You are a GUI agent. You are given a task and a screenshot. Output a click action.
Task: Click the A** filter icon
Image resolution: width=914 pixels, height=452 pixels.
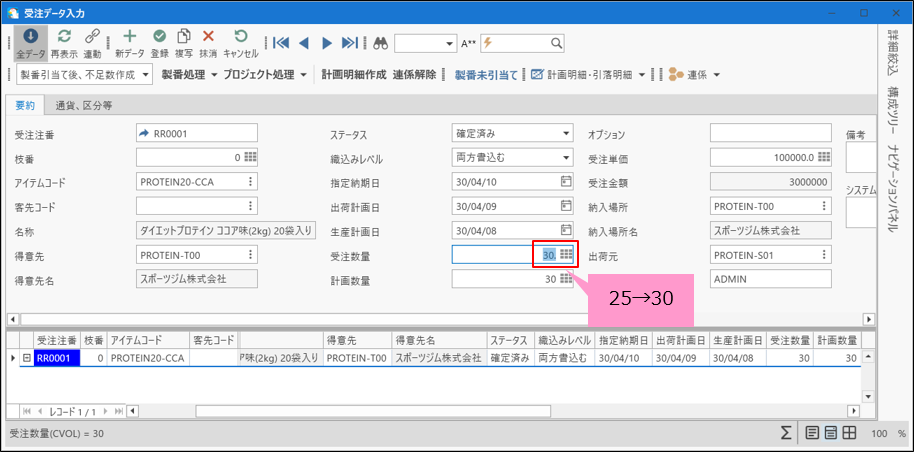click(469, 43)
